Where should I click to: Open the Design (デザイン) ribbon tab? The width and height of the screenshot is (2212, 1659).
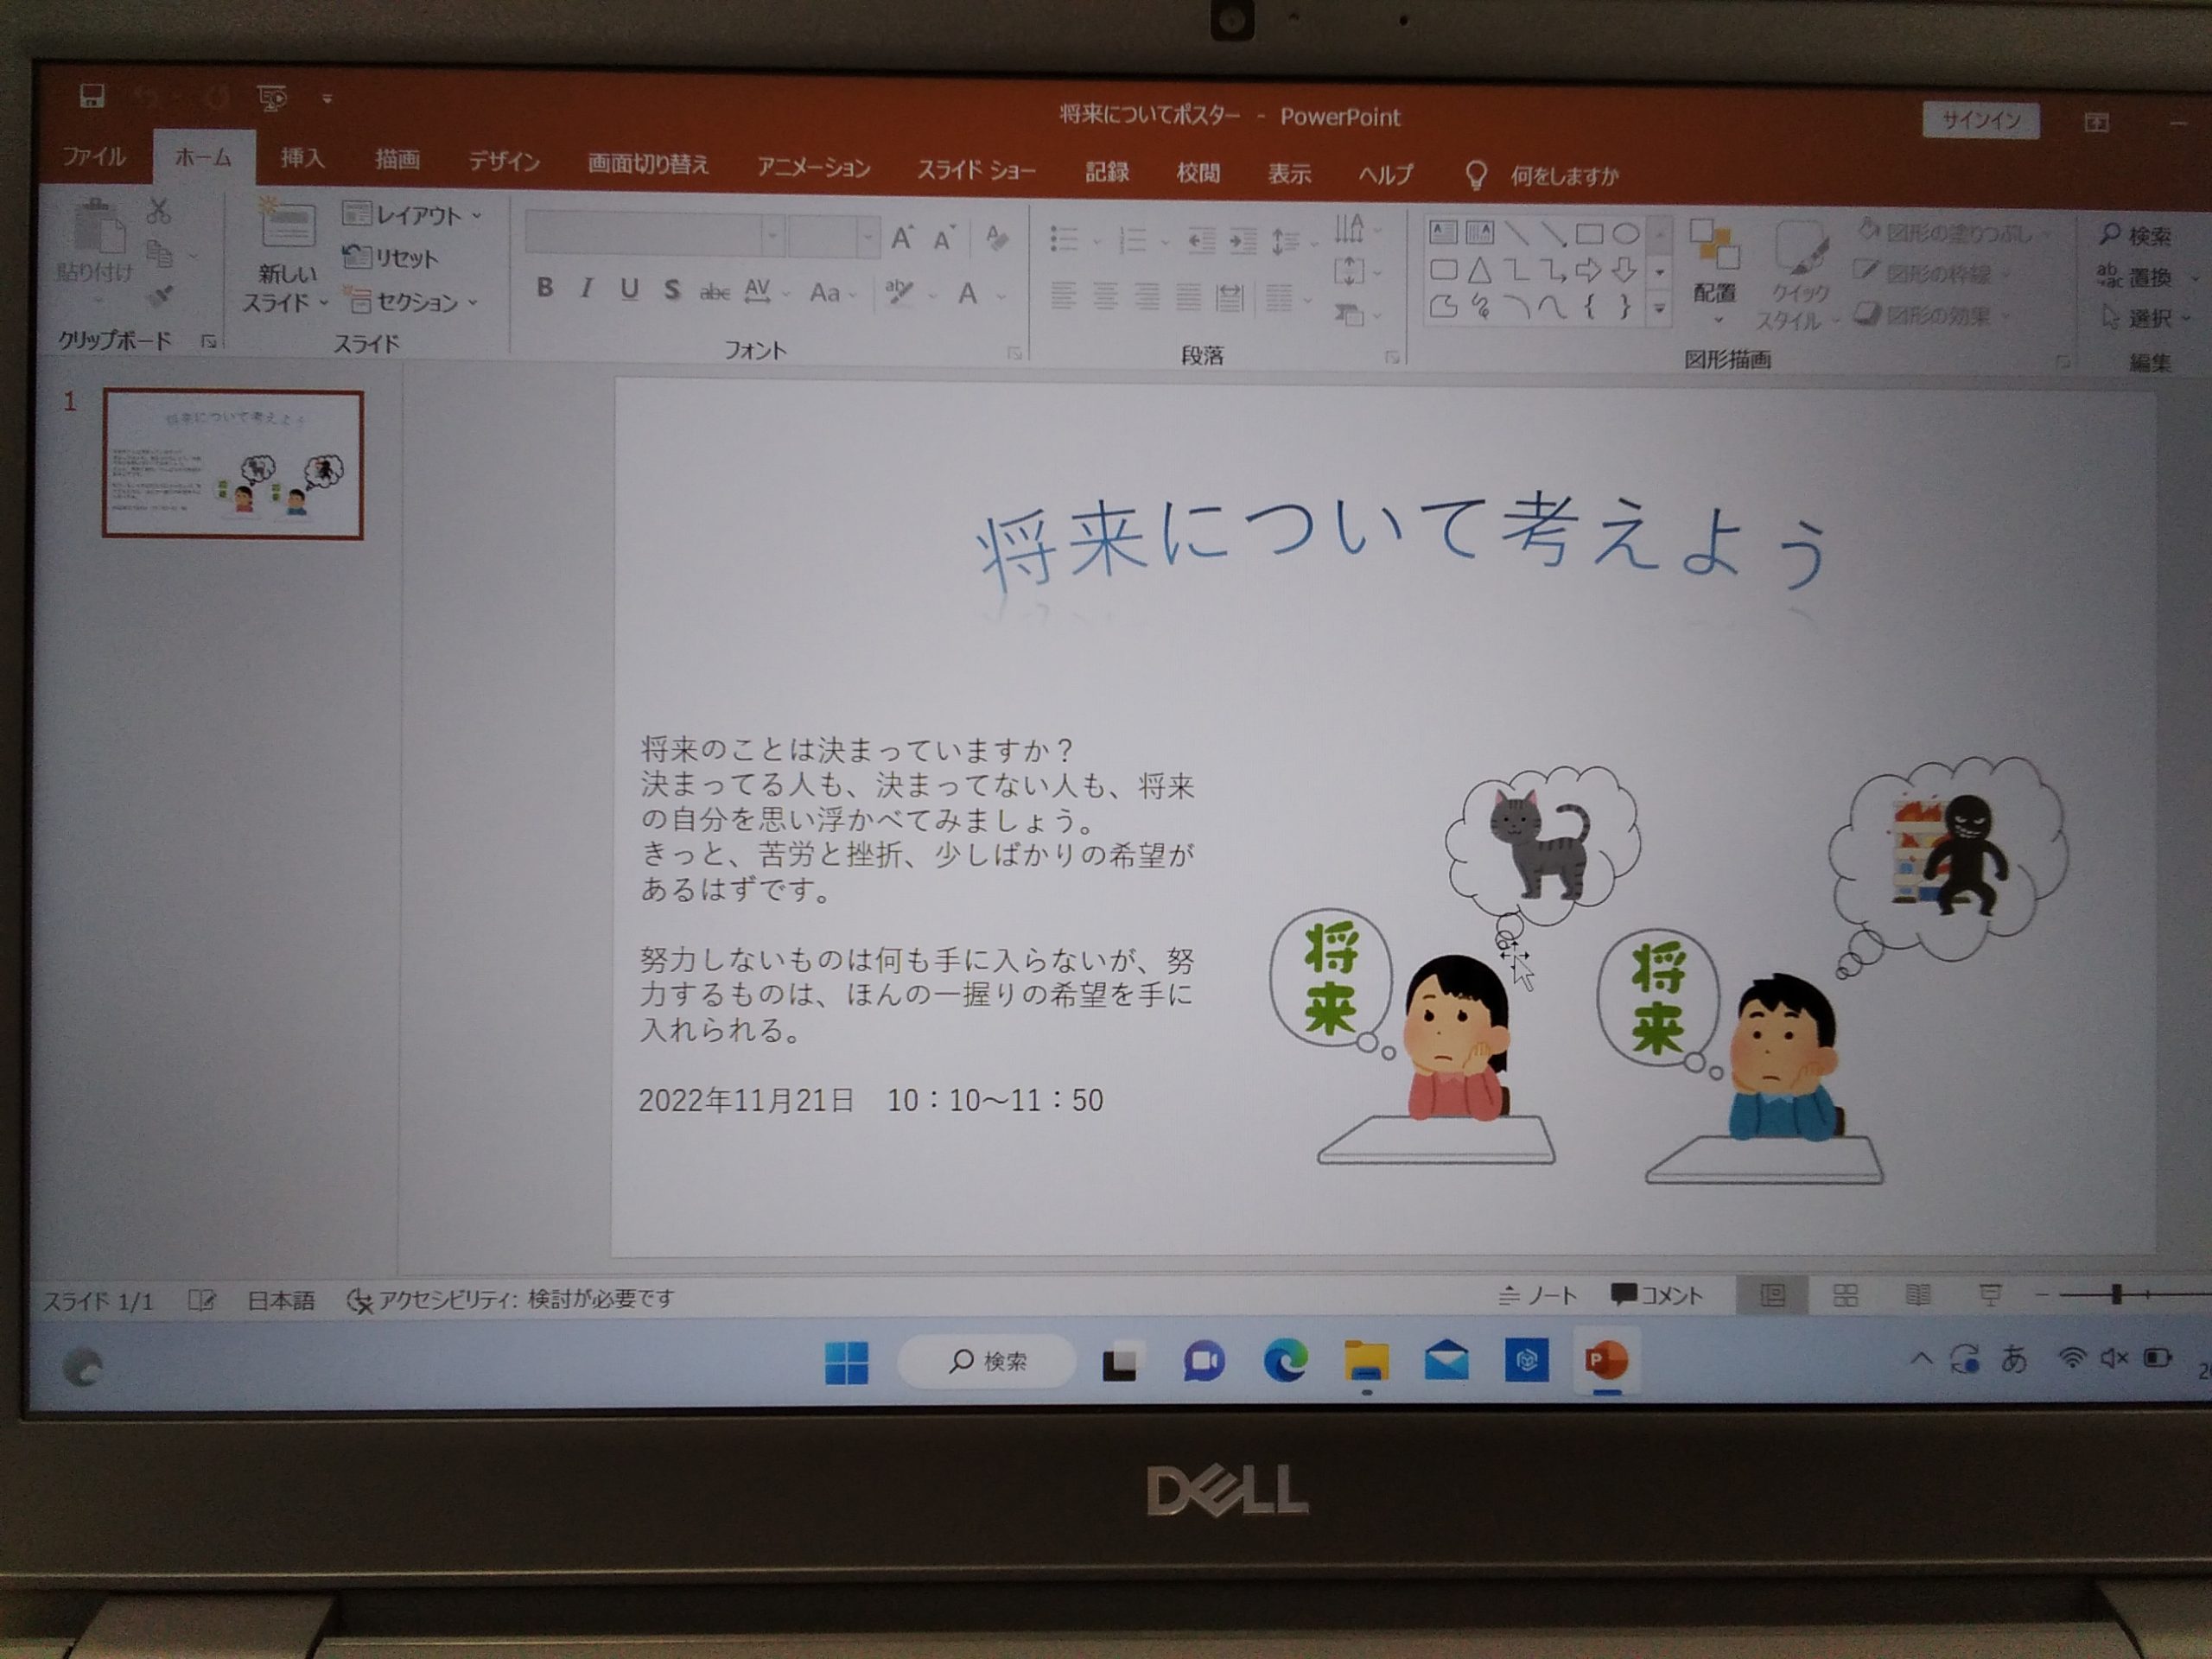[x=504, y=162]
